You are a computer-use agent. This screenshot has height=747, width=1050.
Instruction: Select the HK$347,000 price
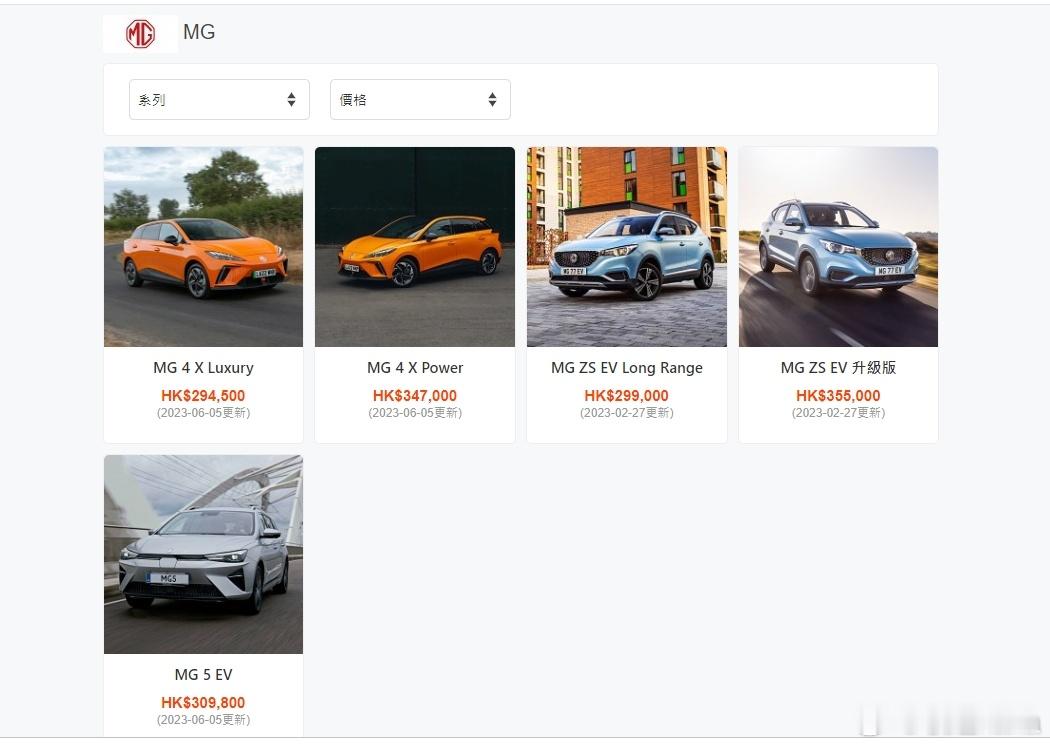[x=415, y=396]
